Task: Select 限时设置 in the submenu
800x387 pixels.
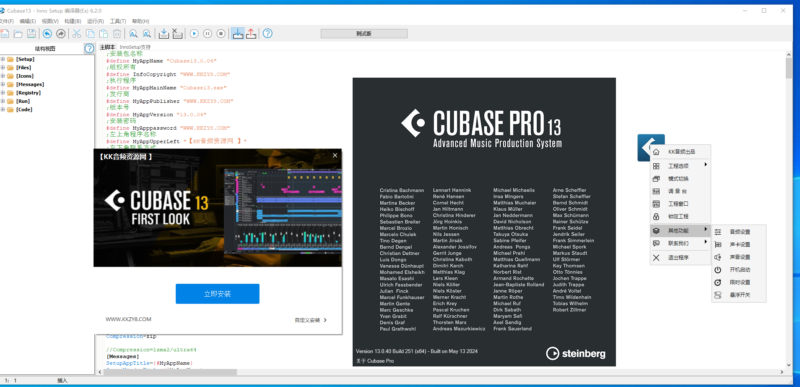Action: pyautogui.click(x=739, y=282)
